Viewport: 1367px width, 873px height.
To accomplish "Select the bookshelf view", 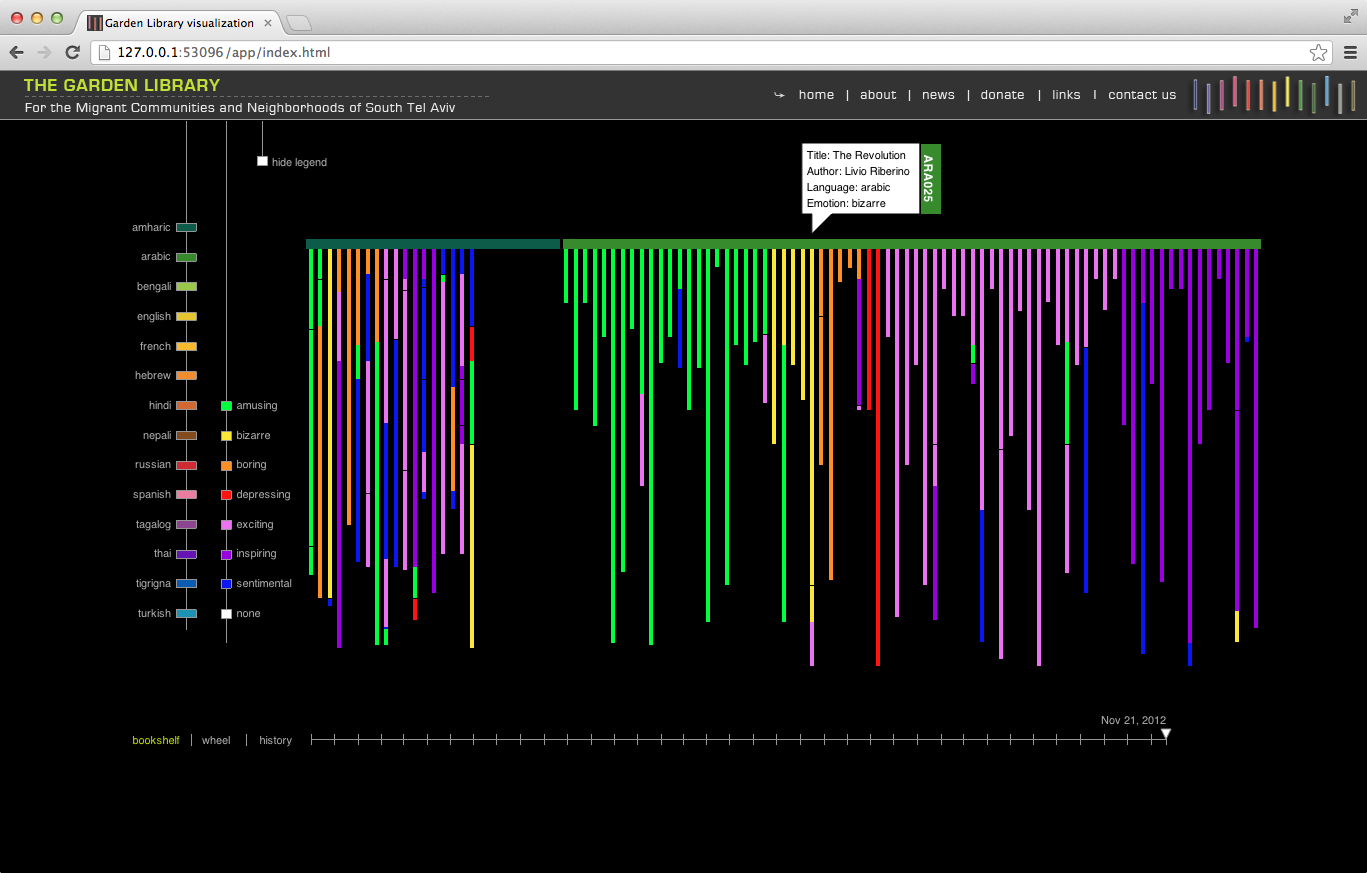I will [156, 740].
